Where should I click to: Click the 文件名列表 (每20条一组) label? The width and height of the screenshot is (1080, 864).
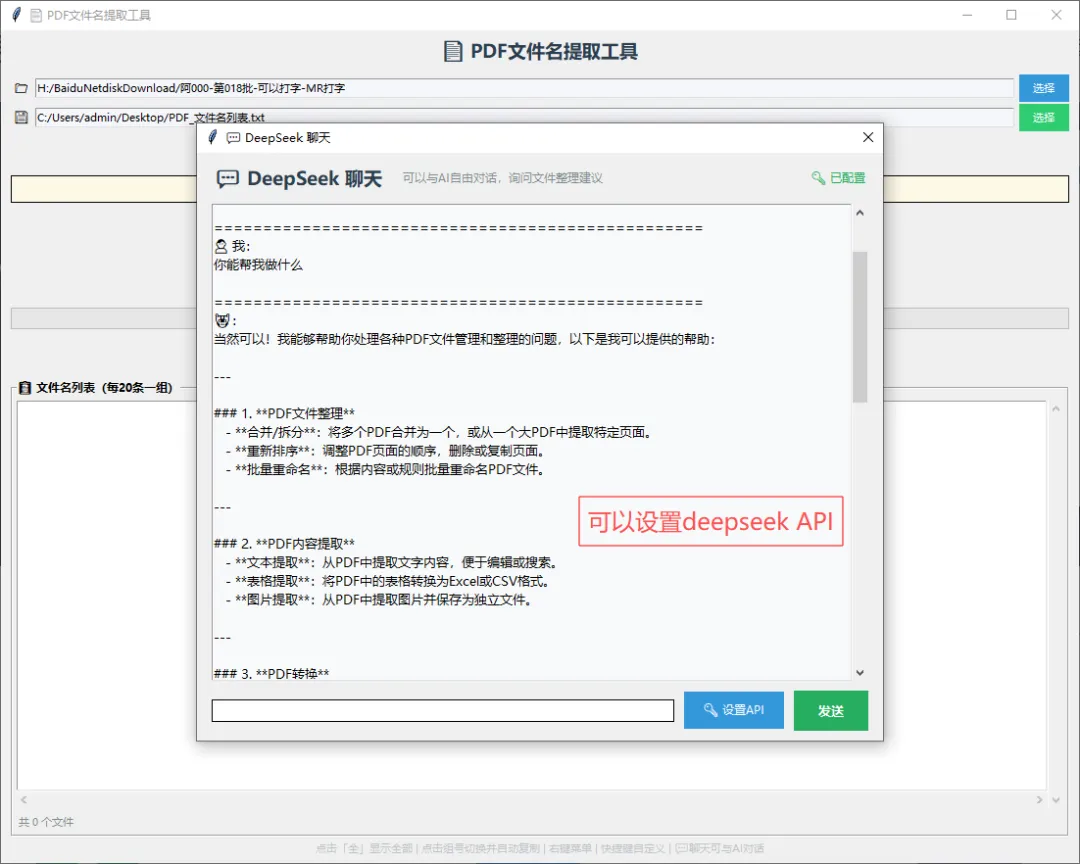coord(104,387)
